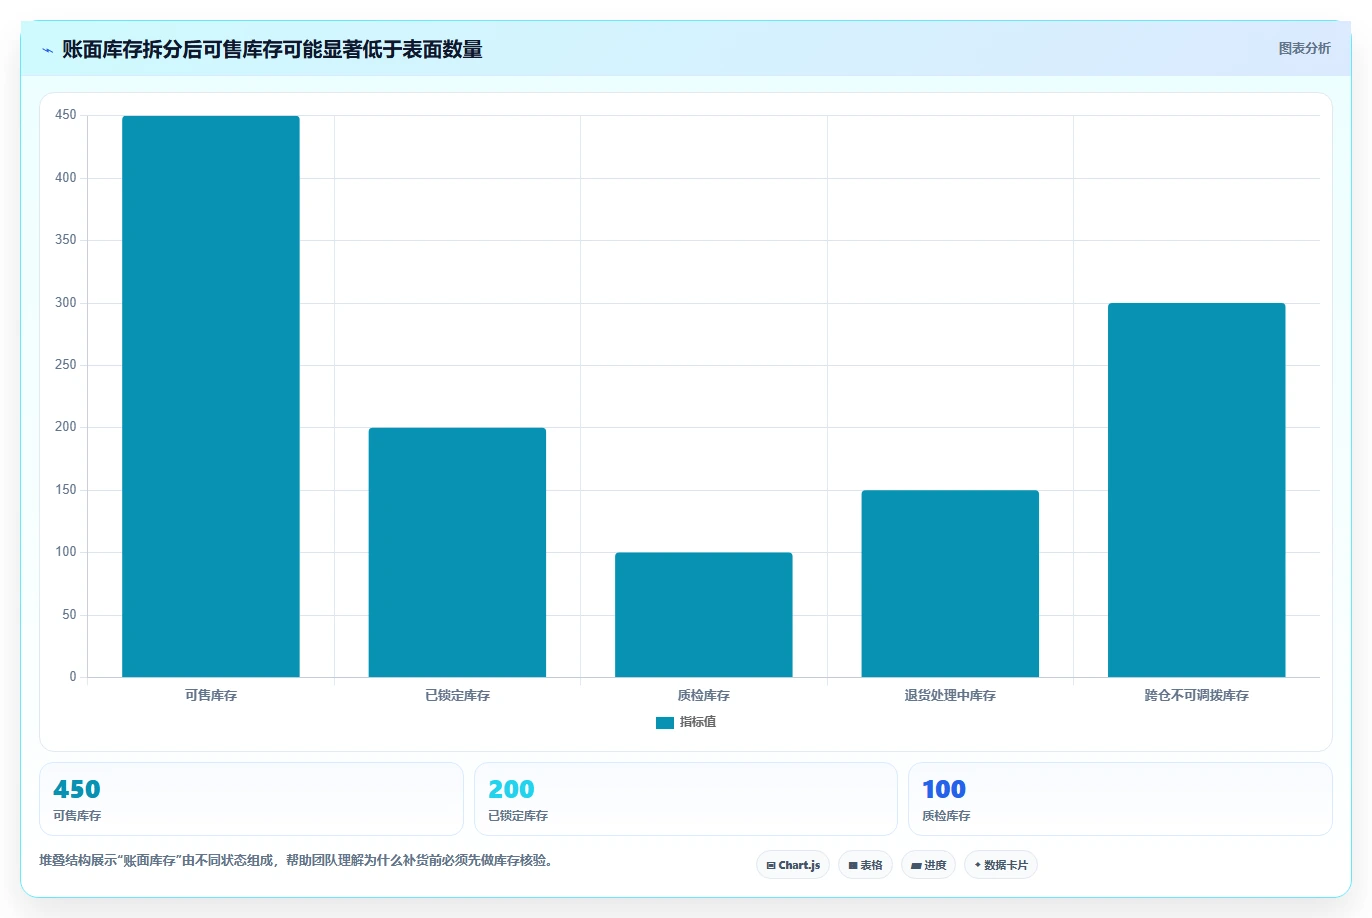Click the 质检库存 bar in chart
The image size is (1372, 918).
click(x=704, y=615)
